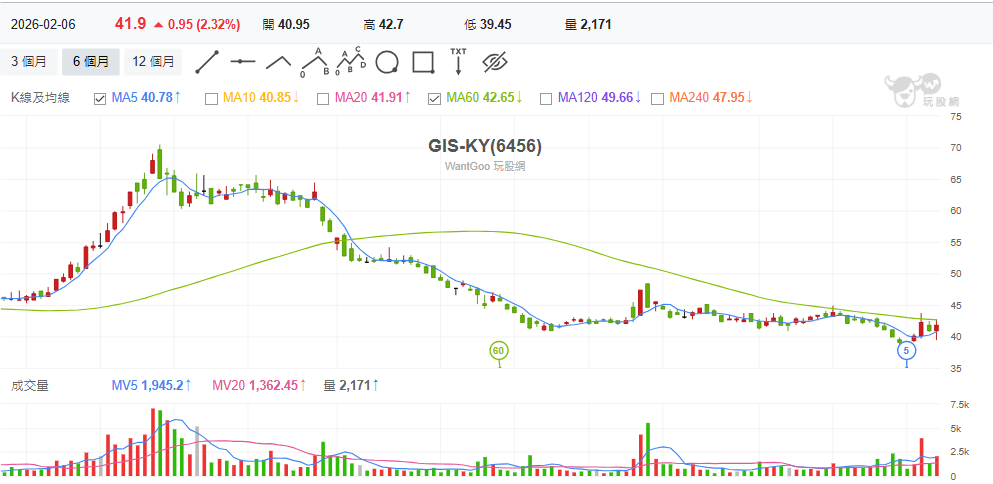Click the green 60 marker on chart
This screenshot has width=993, height=484.
(498, 350)
